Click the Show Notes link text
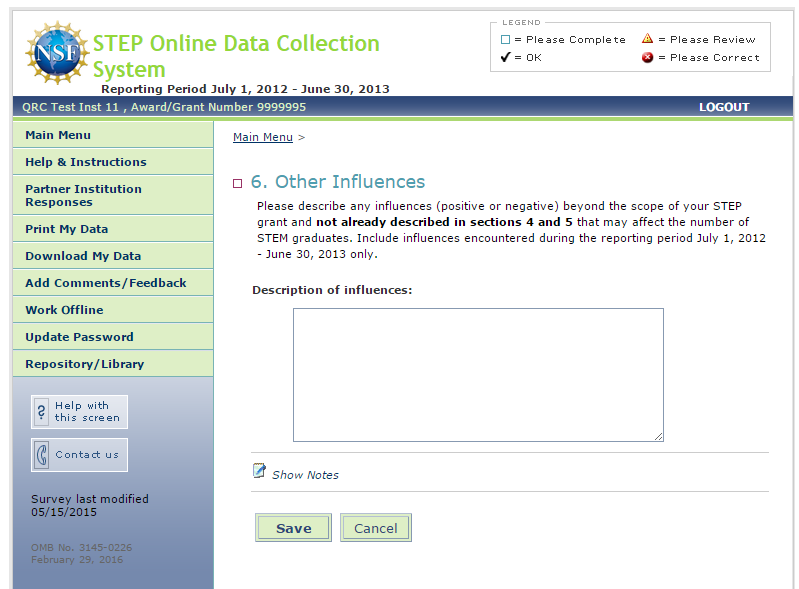799x589 pixels. [x=305, y=475]
